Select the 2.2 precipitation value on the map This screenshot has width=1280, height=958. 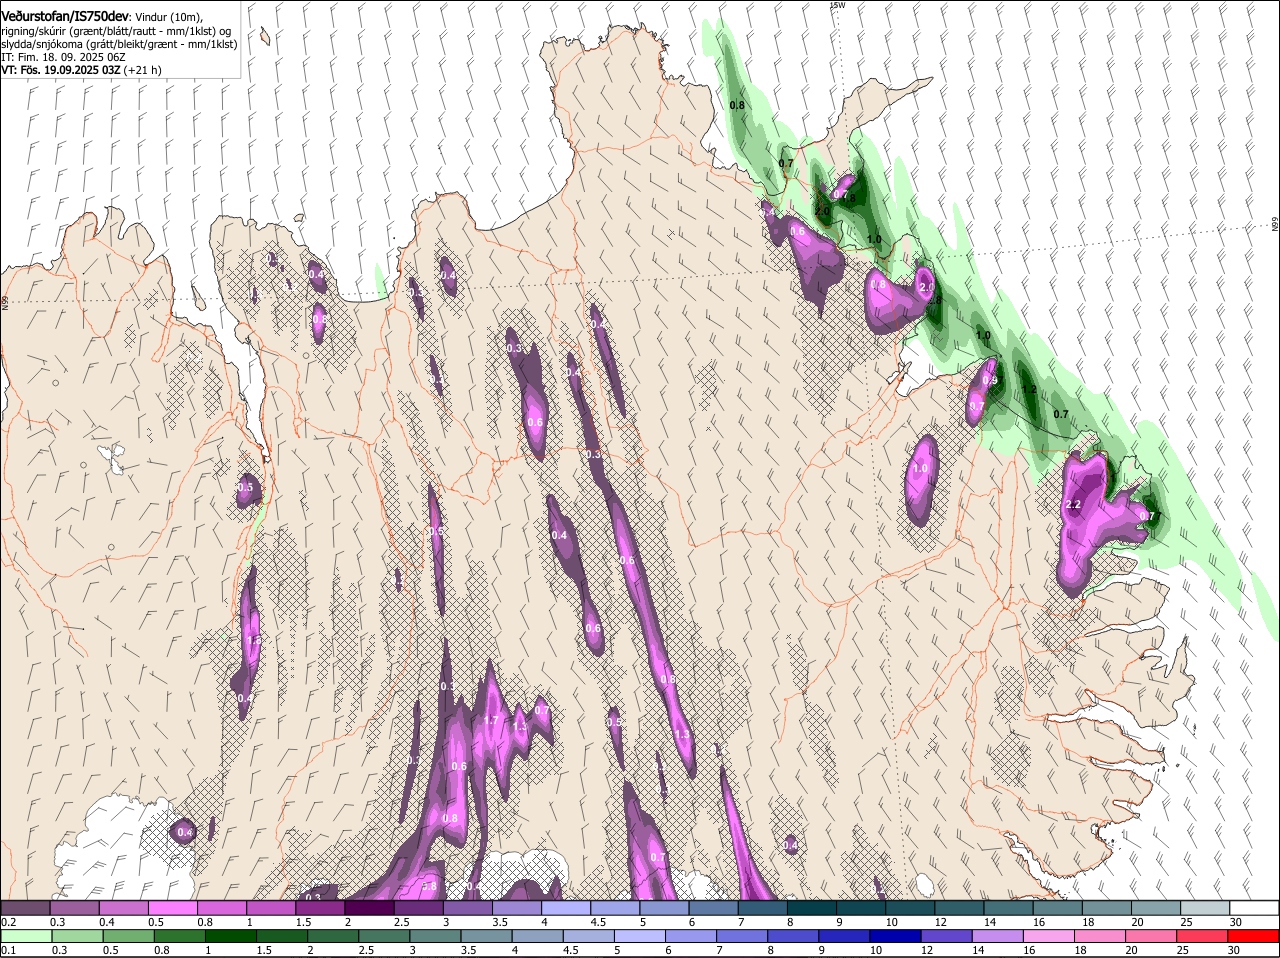(1074, 505)
